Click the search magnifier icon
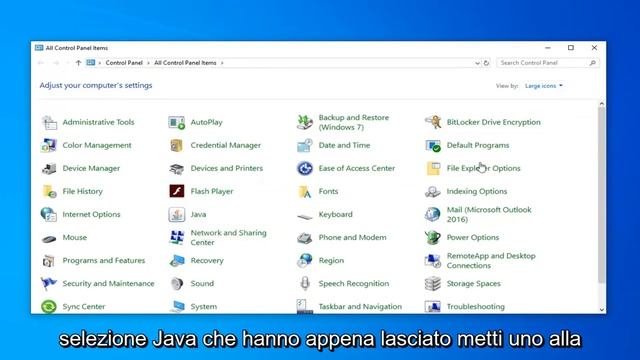The image size is (640, 360). pyautogui.click(x=593, y=63)
